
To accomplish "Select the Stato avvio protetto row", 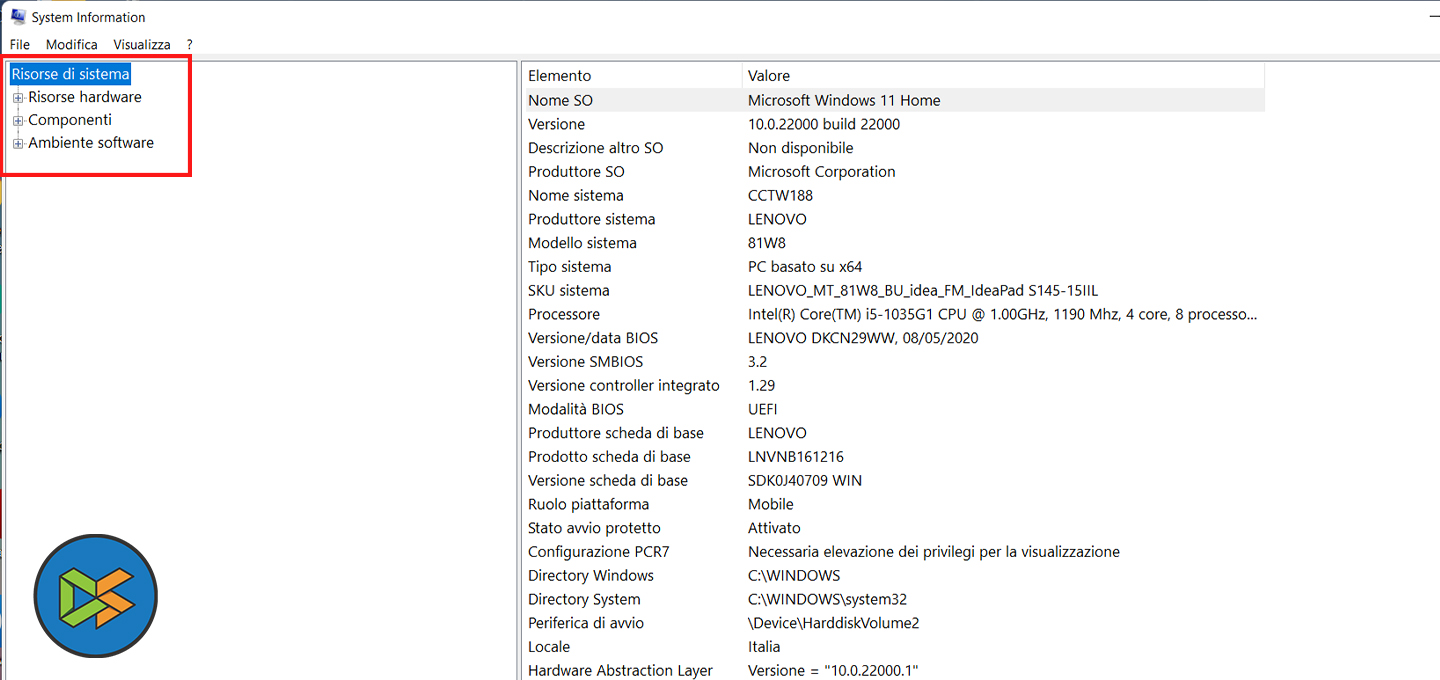I will [894, 528].
